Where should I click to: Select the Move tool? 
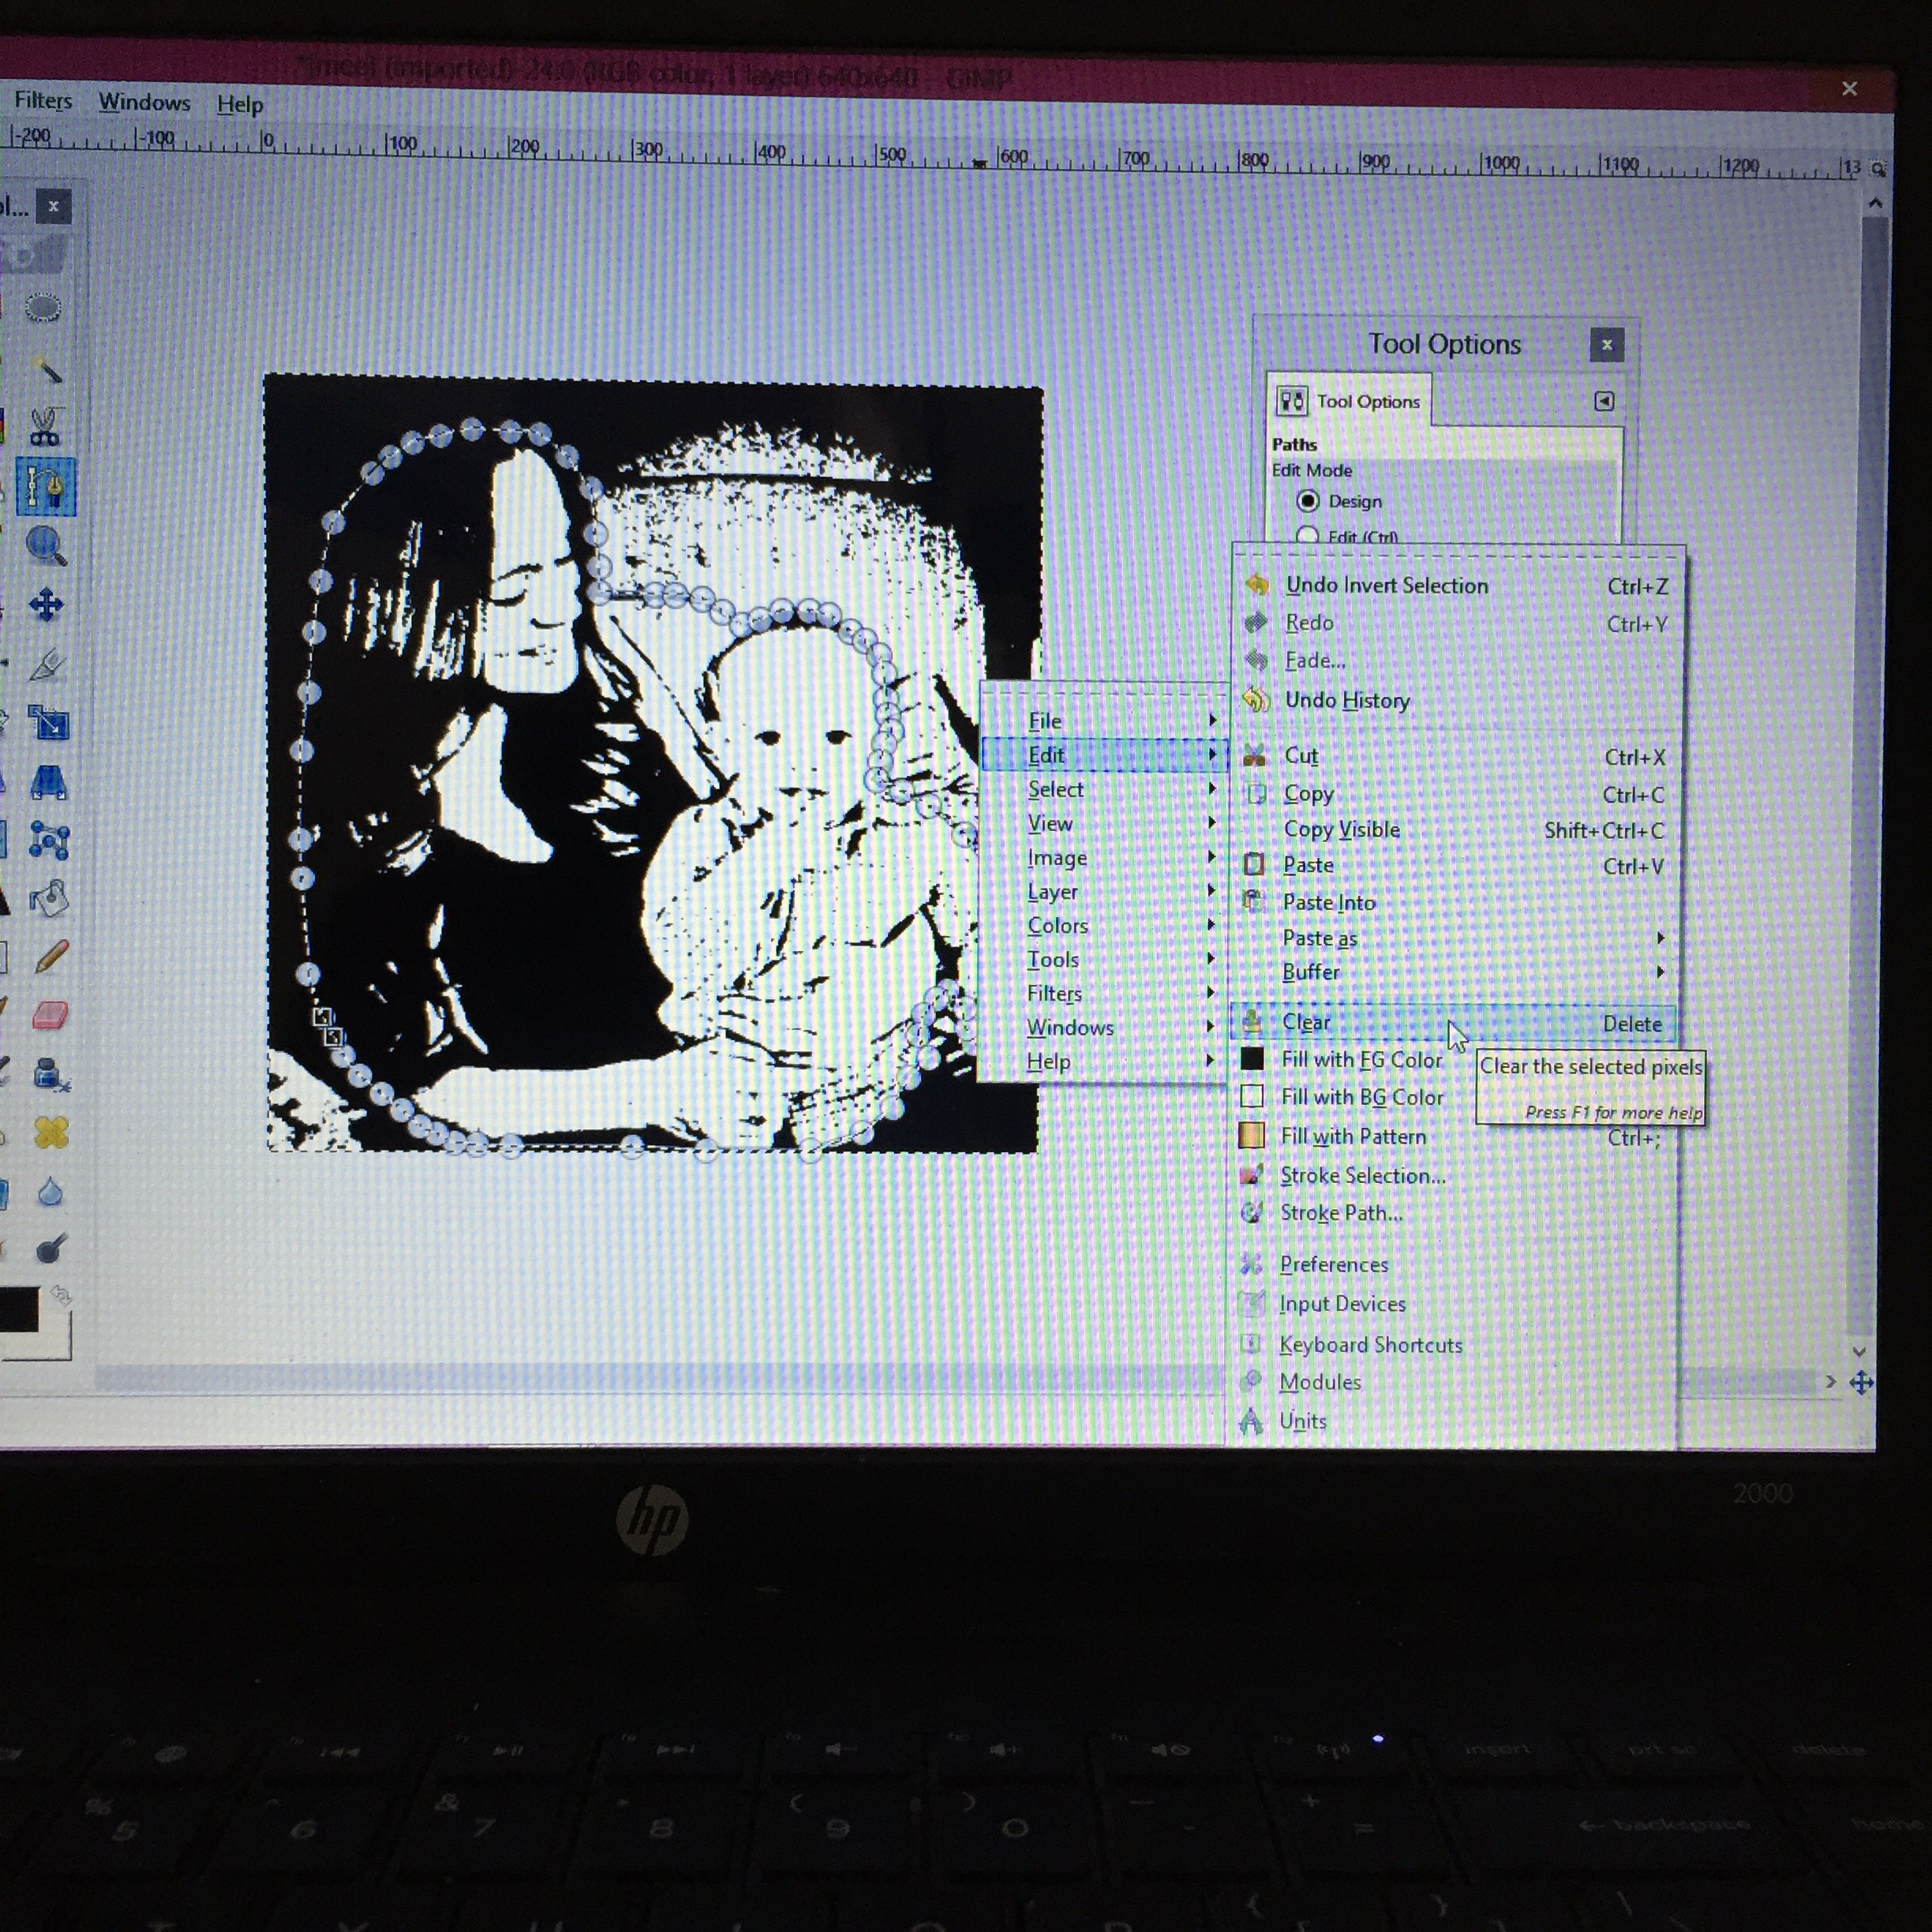click(x=46, y=605)
